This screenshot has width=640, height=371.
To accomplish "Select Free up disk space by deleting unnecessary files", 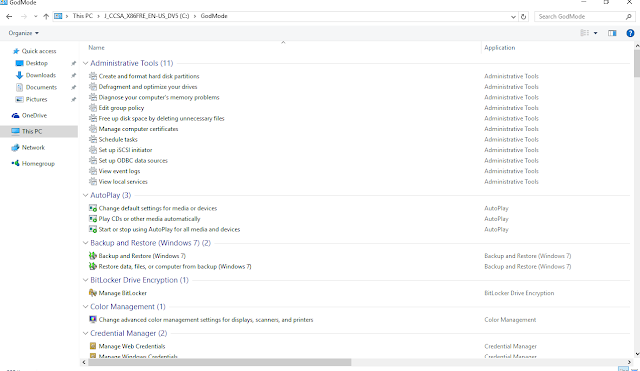I will click(x=161, y=118).
